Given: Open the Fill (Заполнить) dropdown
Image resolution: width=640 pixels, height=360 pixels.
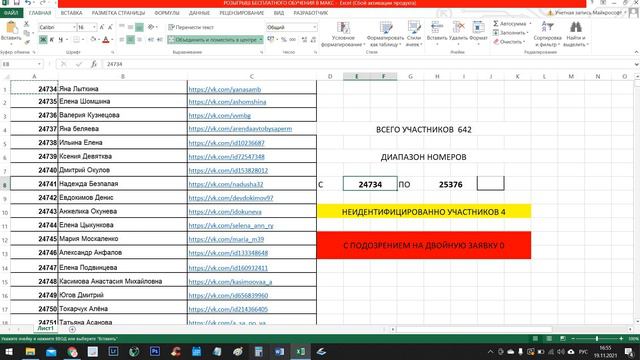Looking at the screenshot, I should tap(510, 33).
